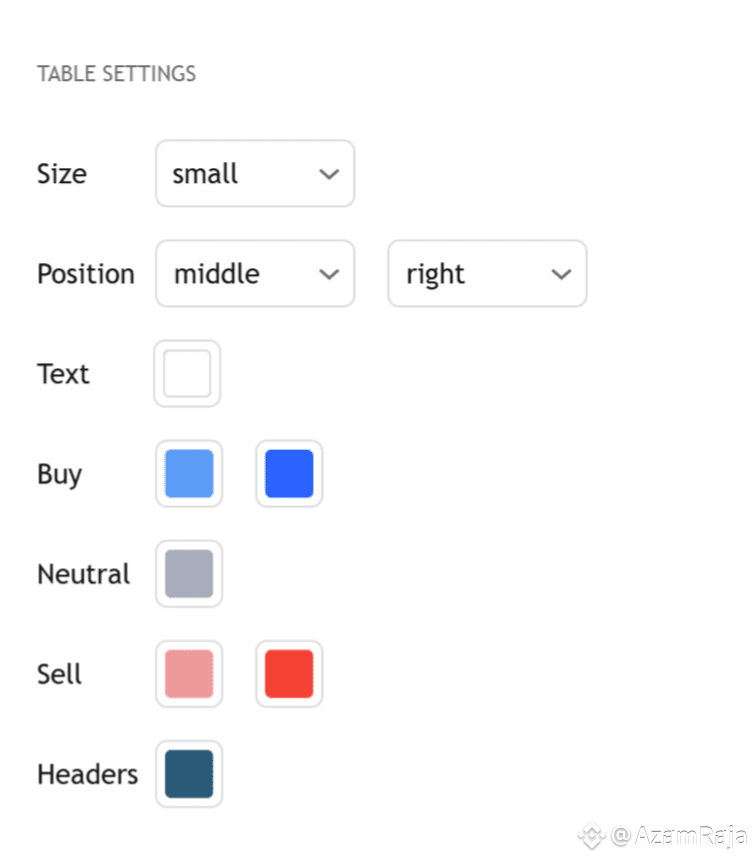Open the Position dropdown showing middle
The width and height of the screenshot is (756, 861).
point(255,274)
